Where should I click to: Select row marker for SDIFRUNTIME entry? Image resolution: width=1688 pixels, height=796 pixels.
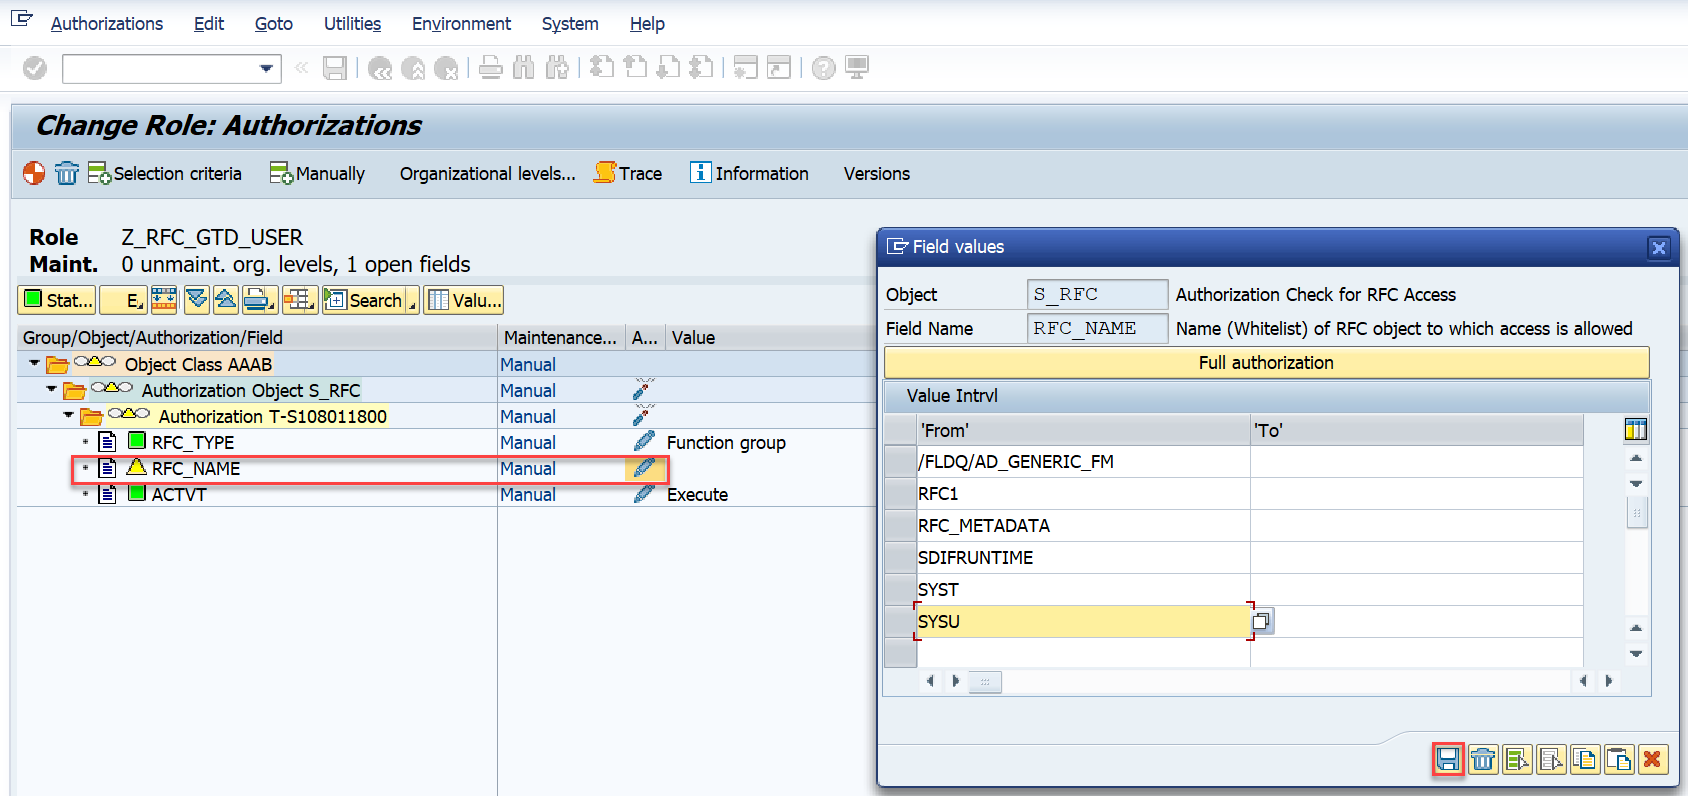click(900, 558)
